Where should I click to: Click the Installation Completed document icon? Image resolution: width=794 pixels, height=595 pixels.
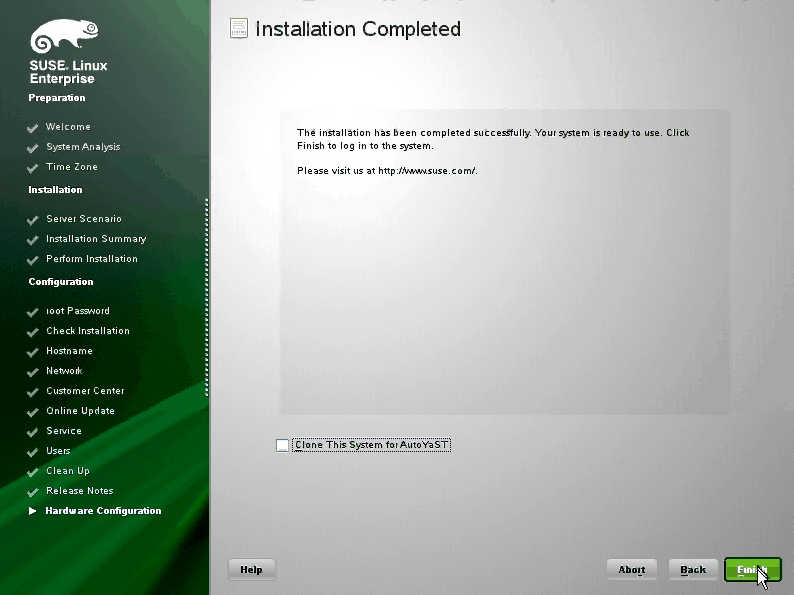(x=239, y=28)
